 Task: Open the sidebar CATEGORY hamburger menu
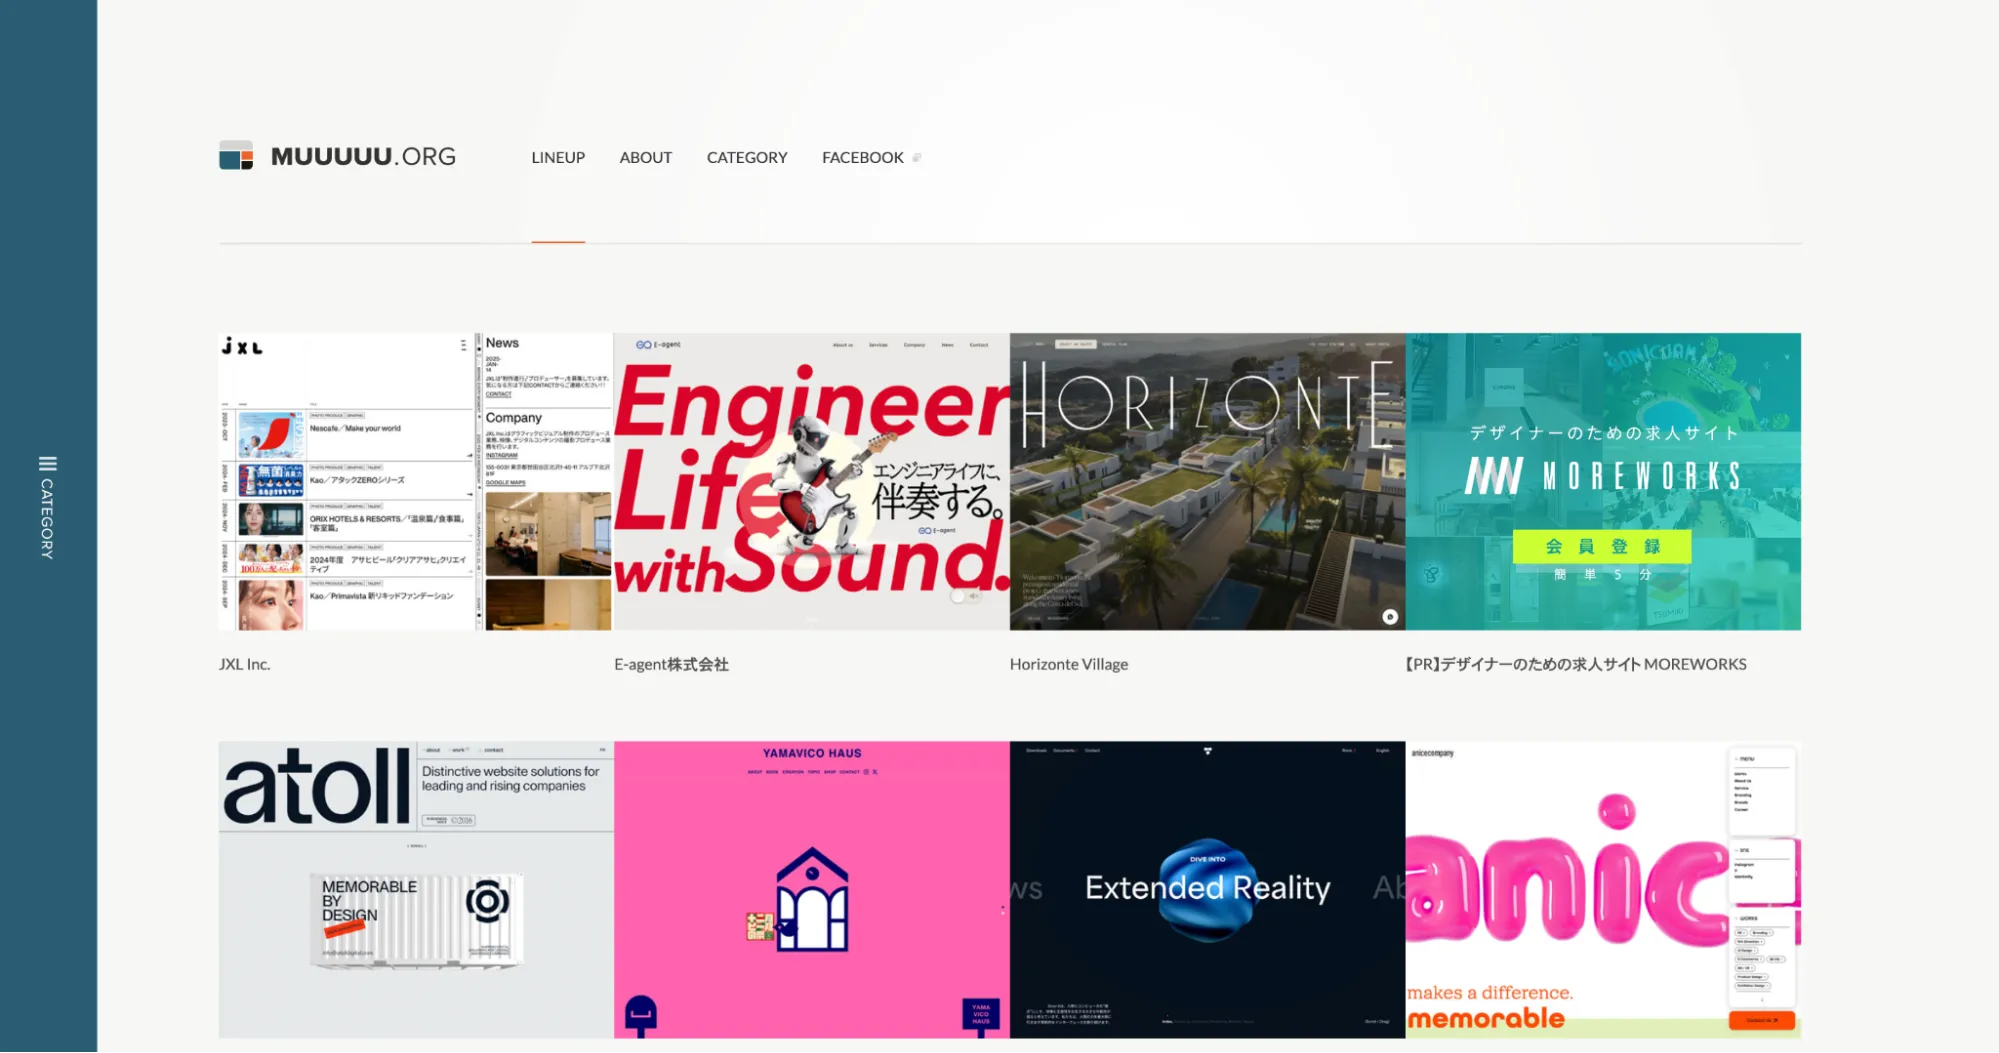pyautogui.click(x=47, y=464)
